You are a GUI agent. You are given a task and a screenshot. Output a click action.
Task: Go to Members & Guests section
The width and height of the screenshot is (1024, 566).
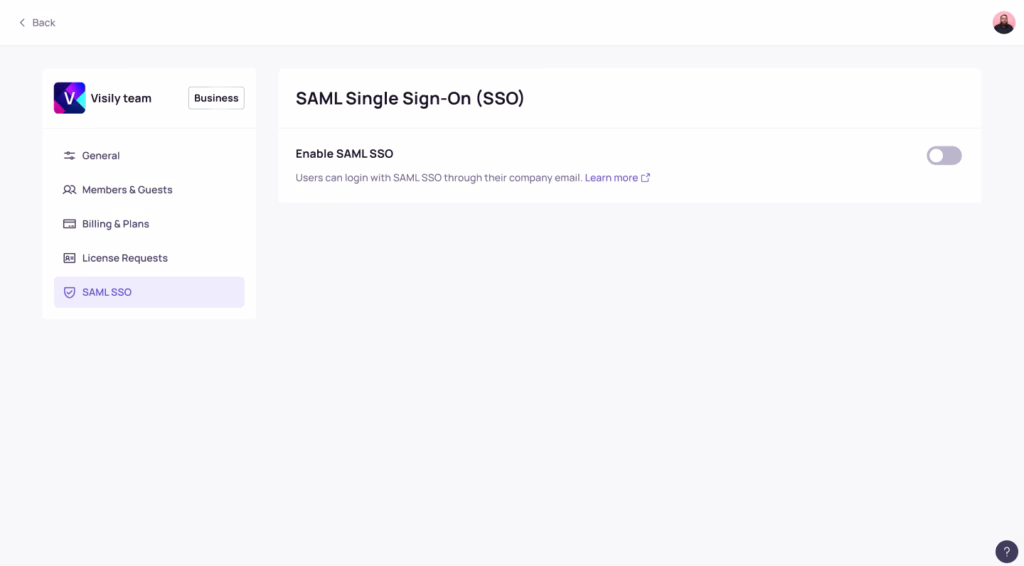coord(149,190)
